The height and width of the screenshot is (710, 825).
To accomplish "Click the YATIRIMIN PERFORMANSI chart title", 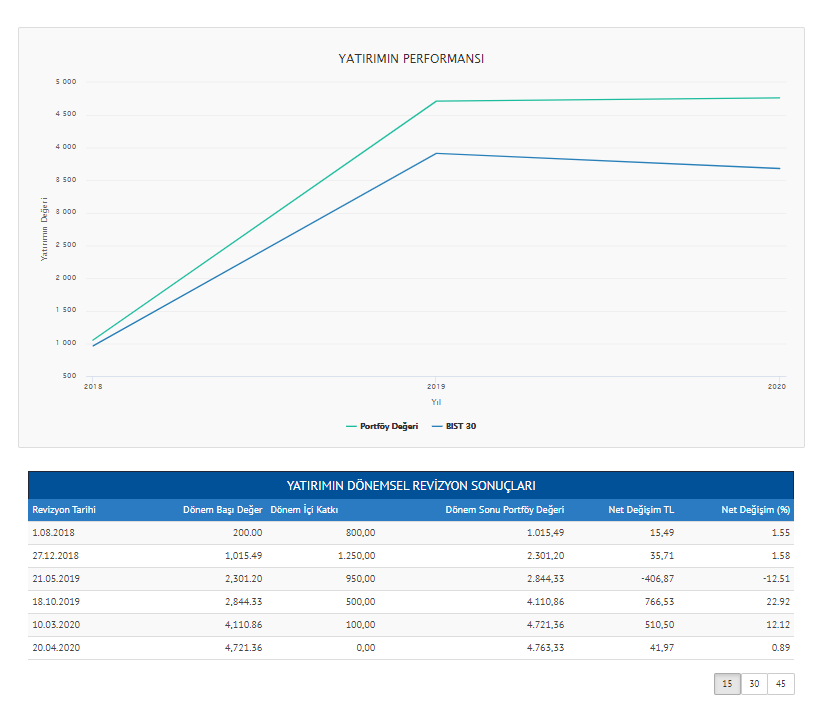I will pyautogui.click(x=411, y=59).
